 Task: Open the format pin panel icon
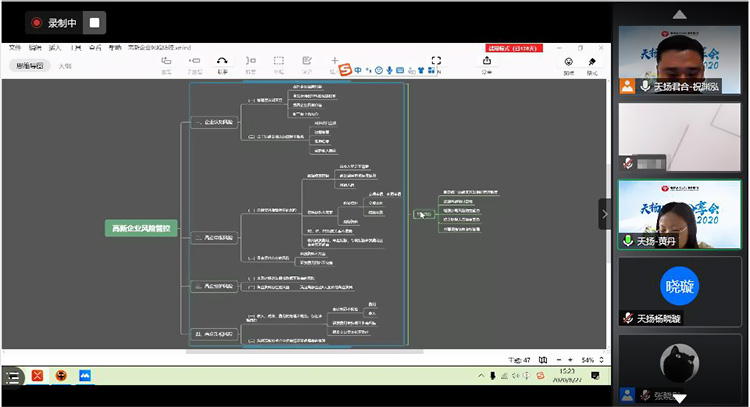click(x=592, y=61)
